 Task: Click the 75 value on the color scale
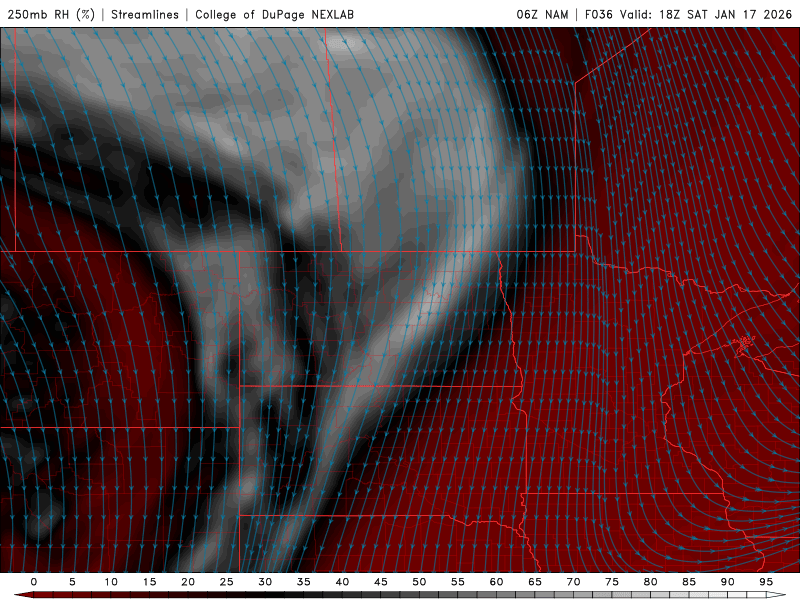coord(611,582)
